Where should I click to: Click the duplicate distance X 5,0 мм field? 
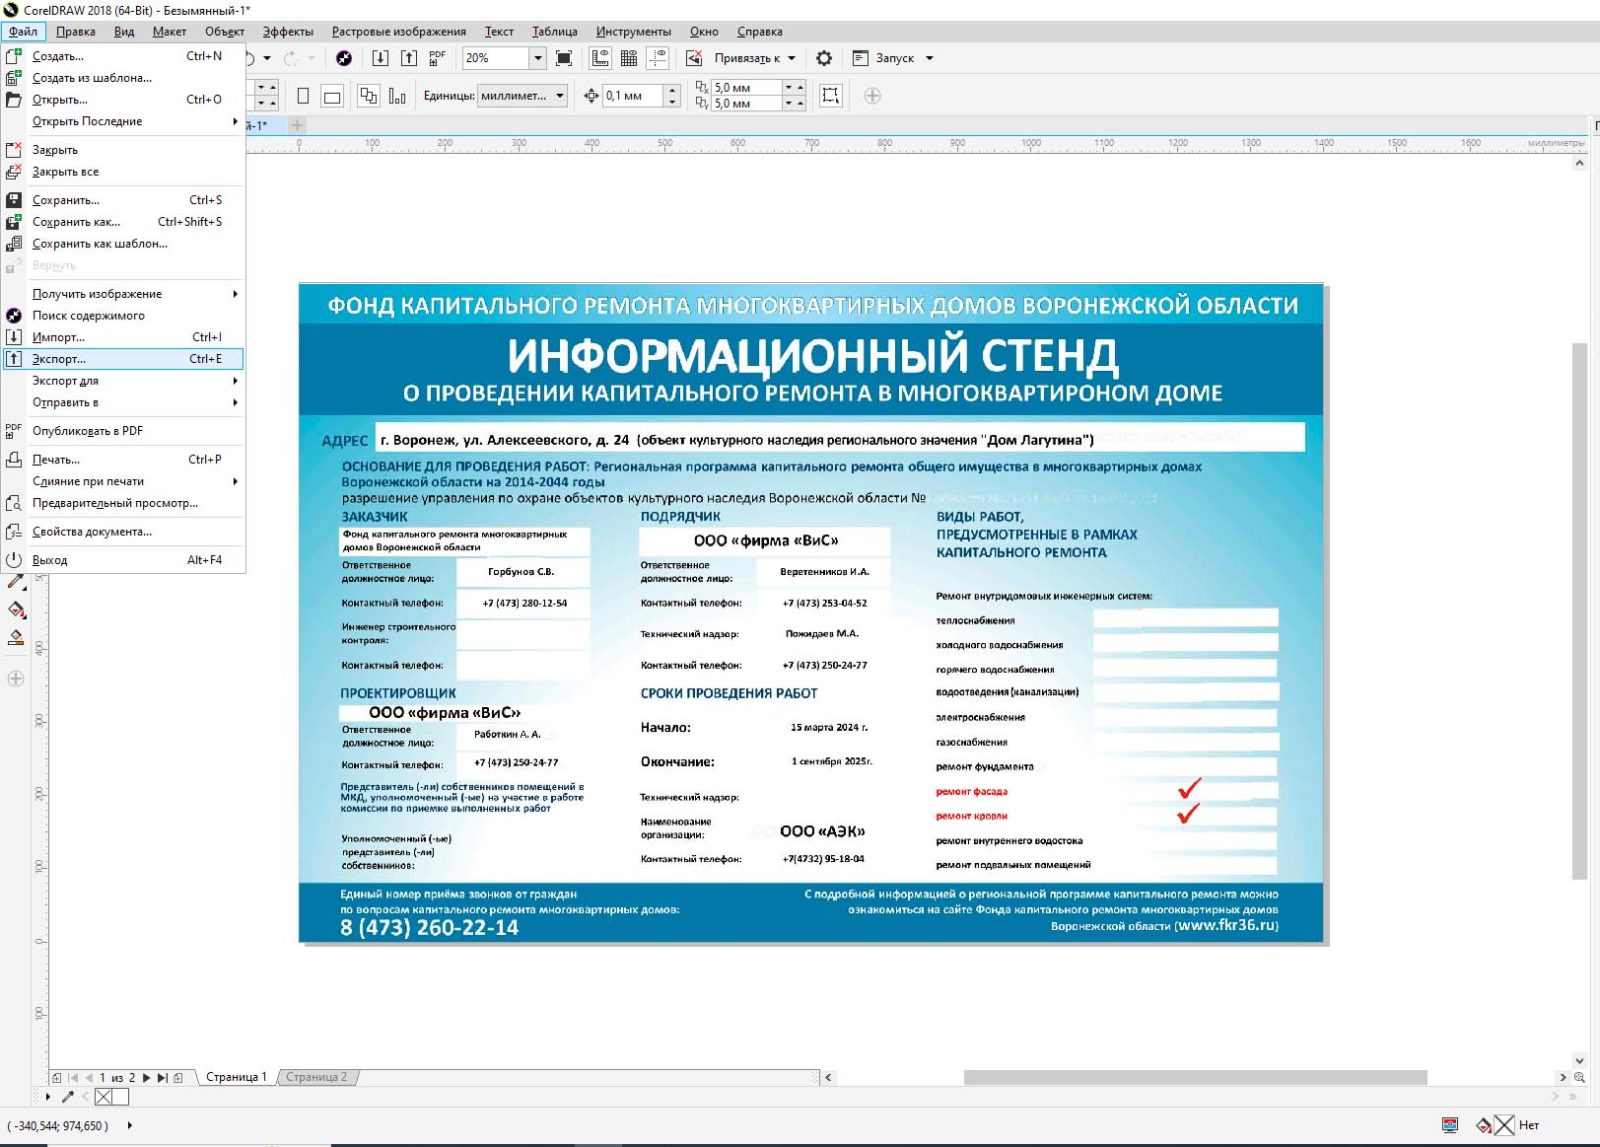[746, 88]
